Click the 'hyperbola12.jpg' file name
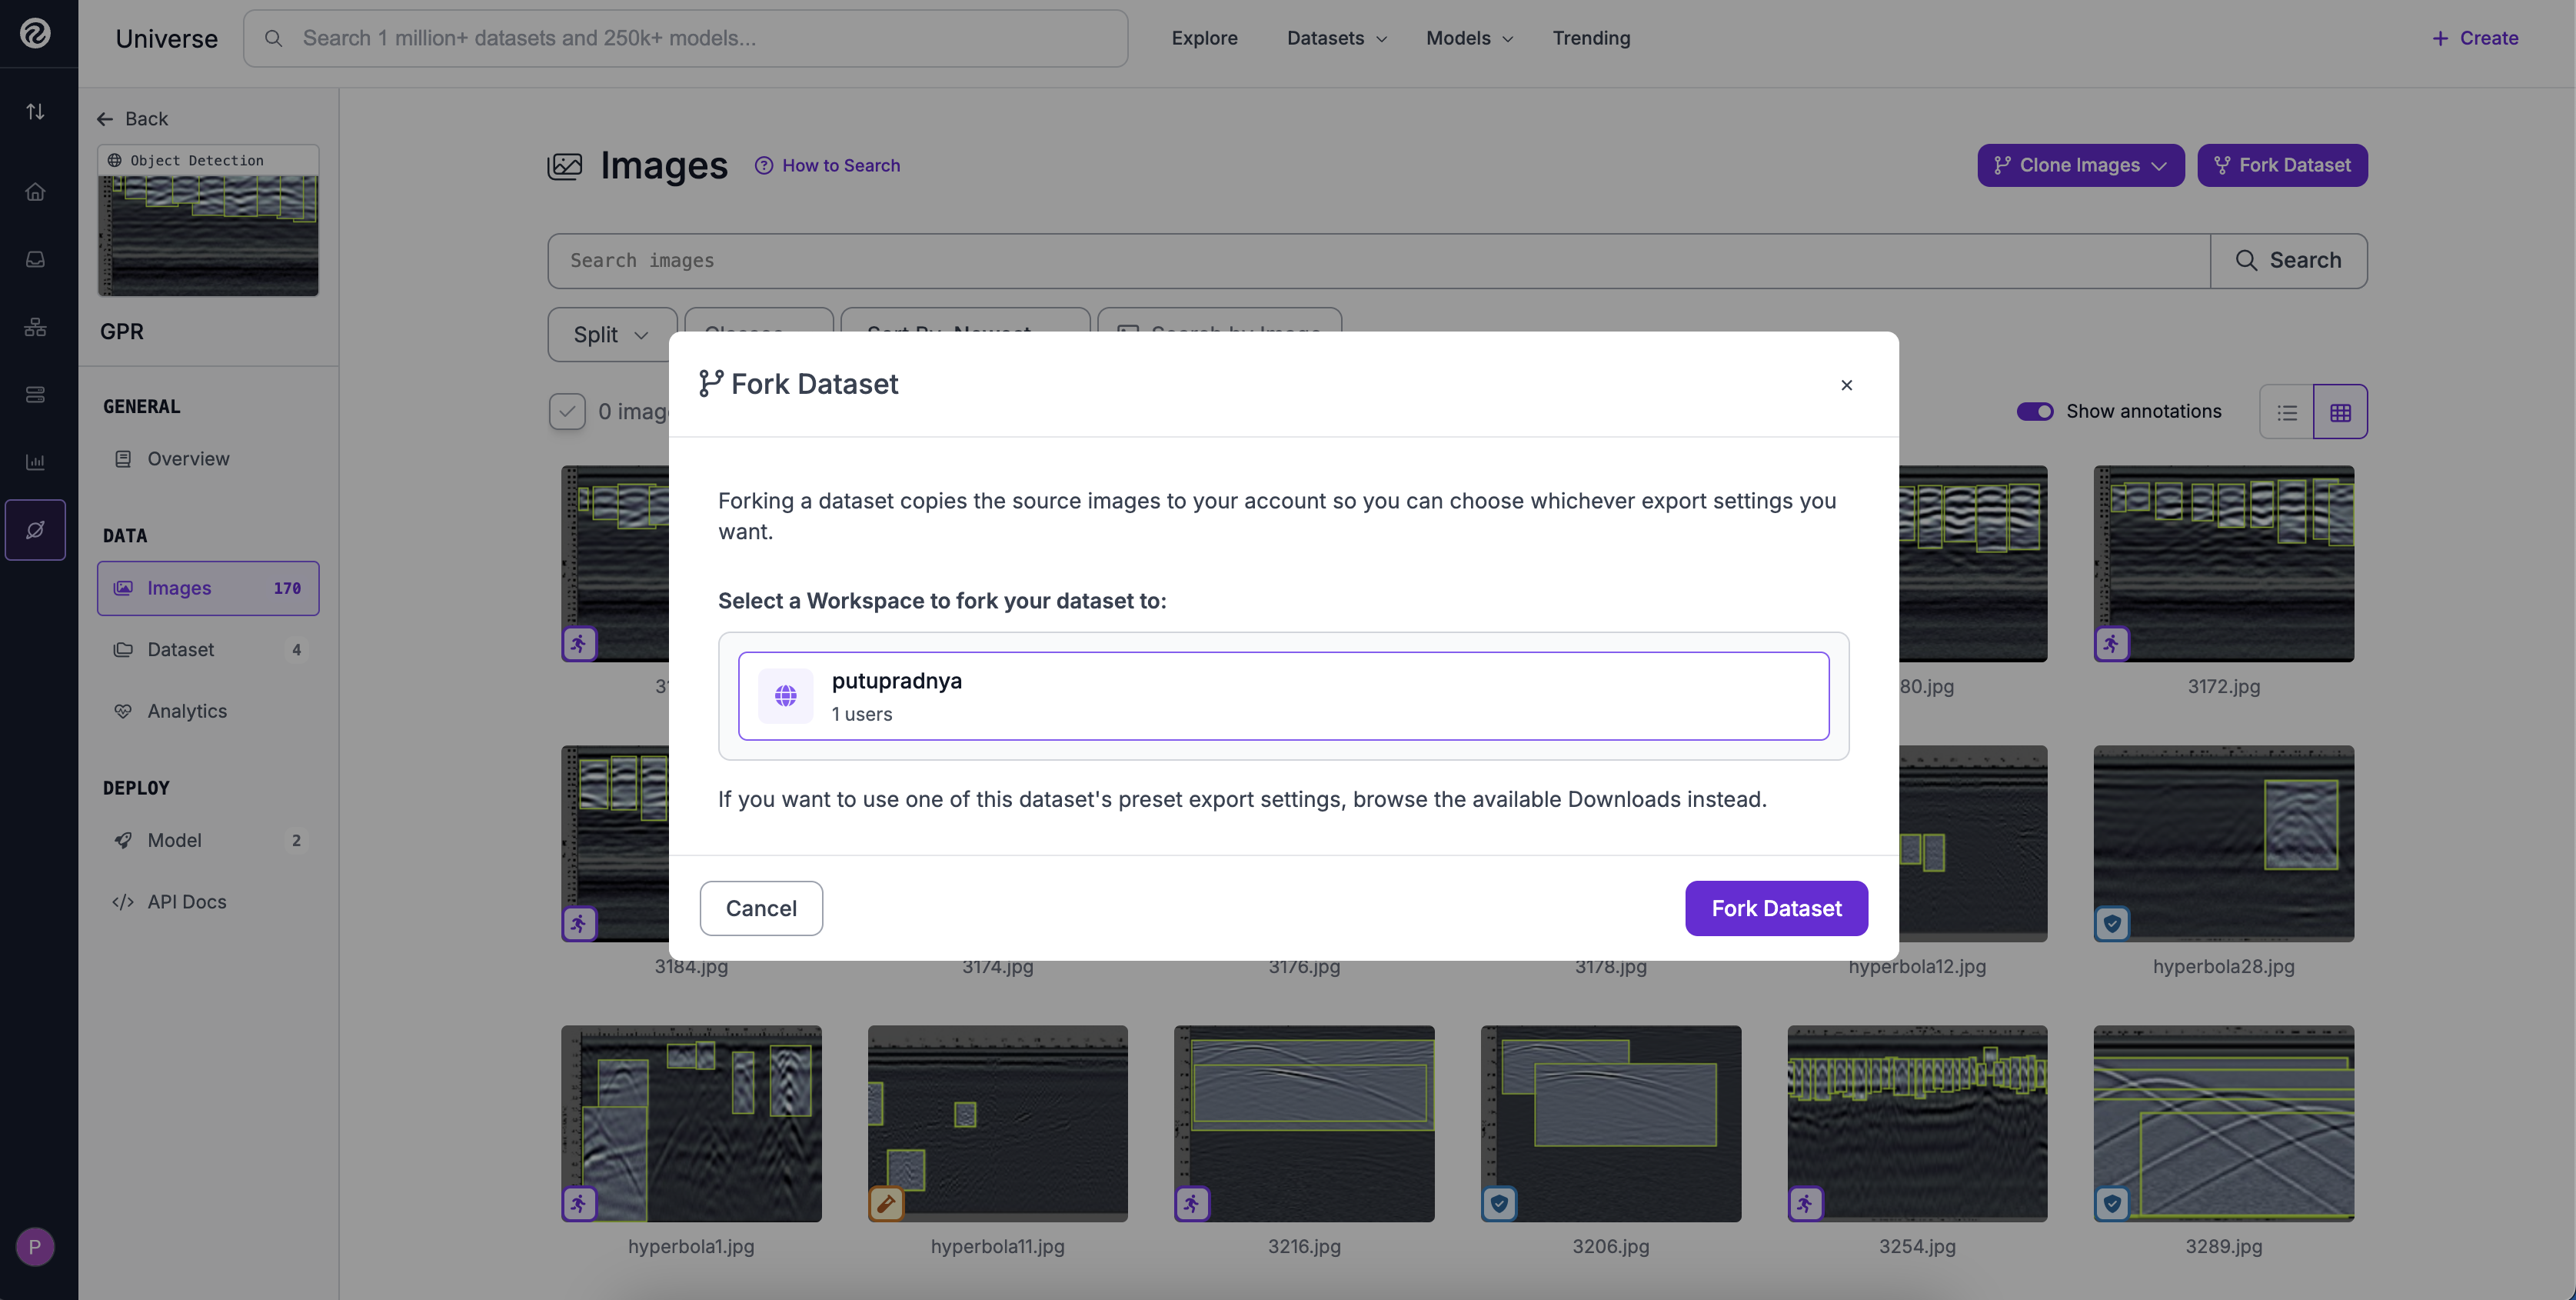The width and height of the screenshot is (2576, 1300). 1917,966
